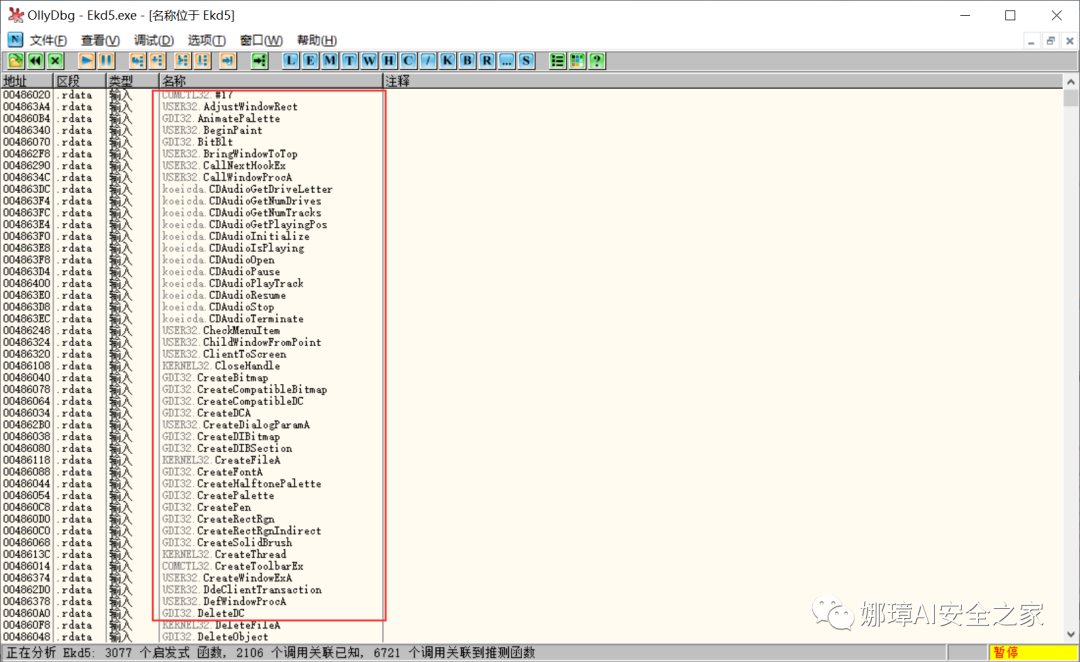Open the 选项(T) menu
Viewport: 1080px width, 662px height.
(x=207, y=41)
